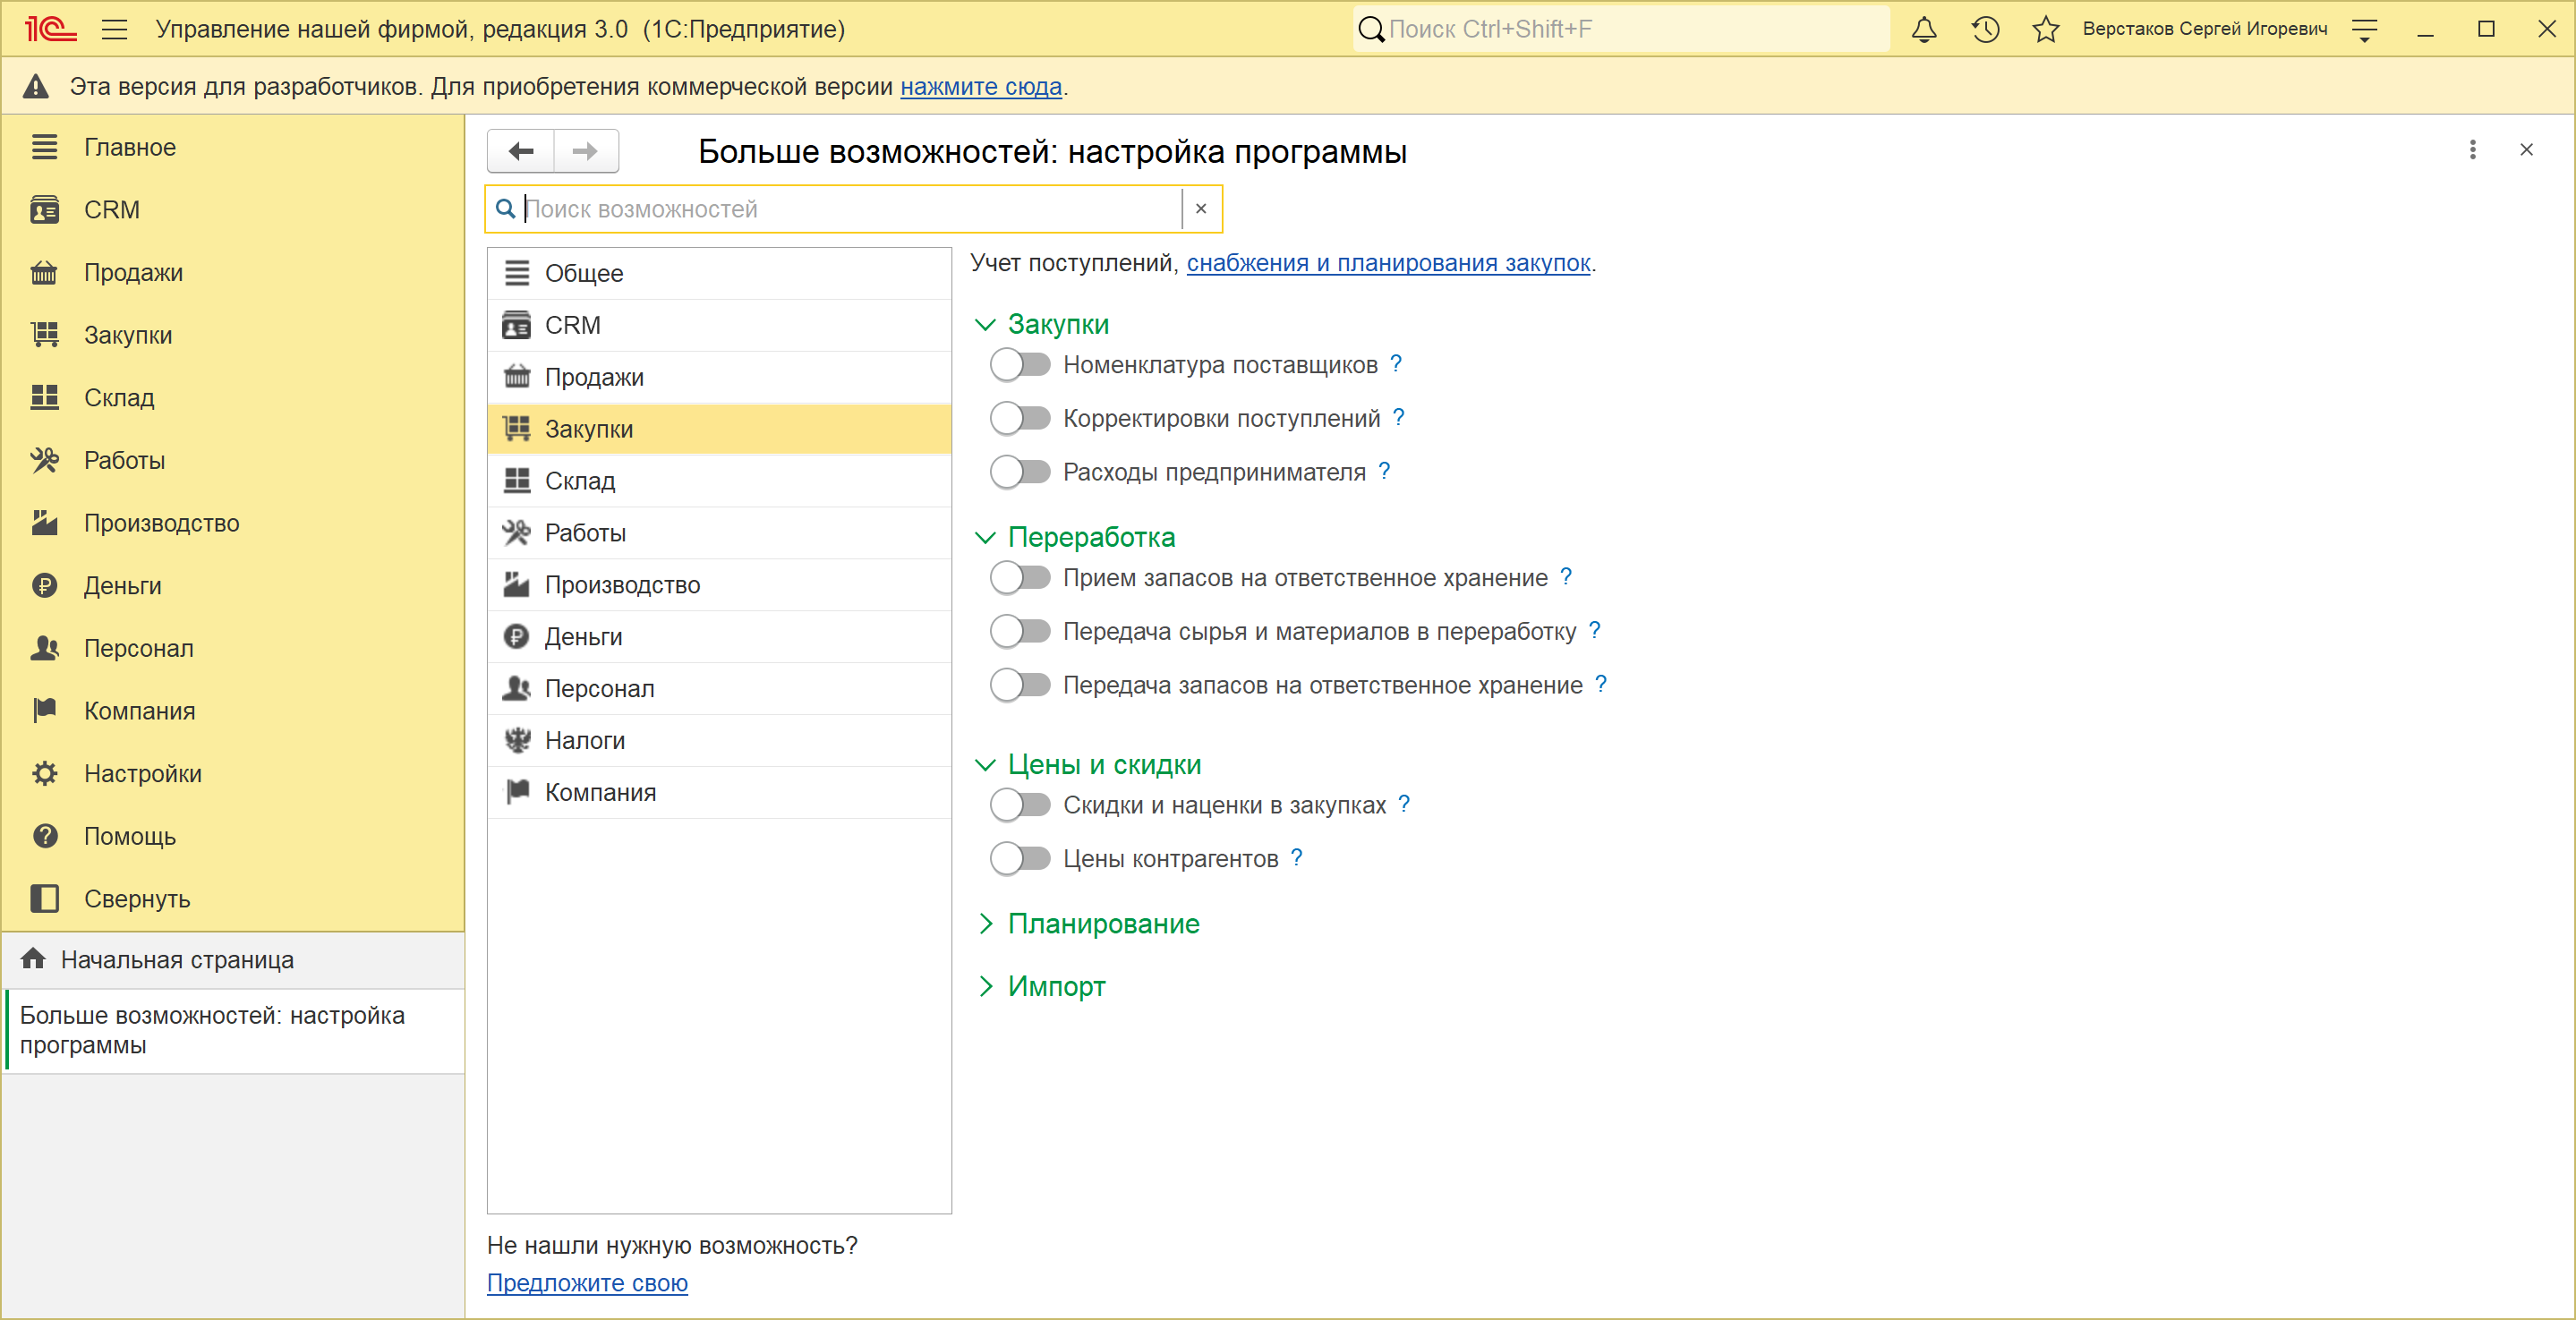This screenshot has height=1320, width=2576.
Task: Open help for Цены контрагентов
Action: [1297, 858]
